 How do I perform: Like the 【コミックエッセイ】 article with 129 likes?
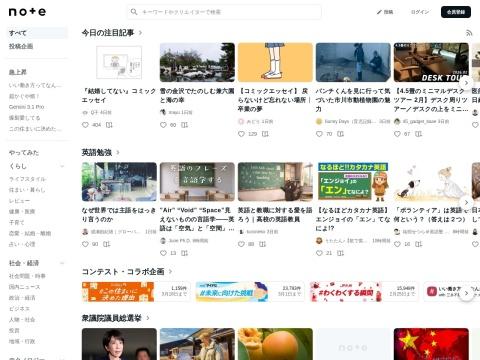point(241,134)
